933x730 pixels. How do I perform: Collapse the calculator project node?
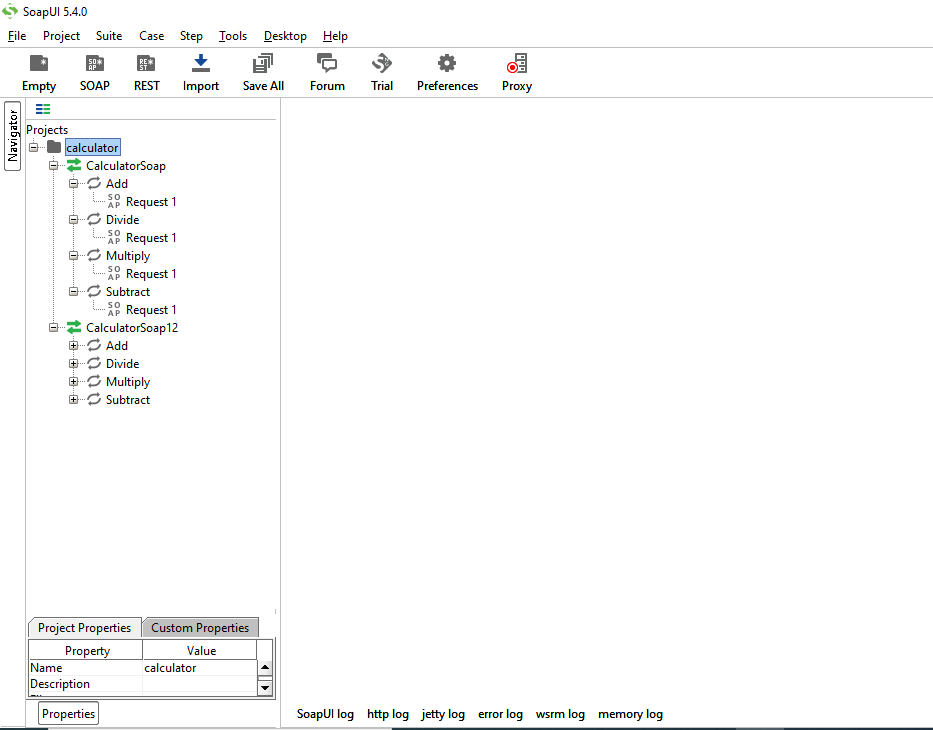click(x=33, y=147)
